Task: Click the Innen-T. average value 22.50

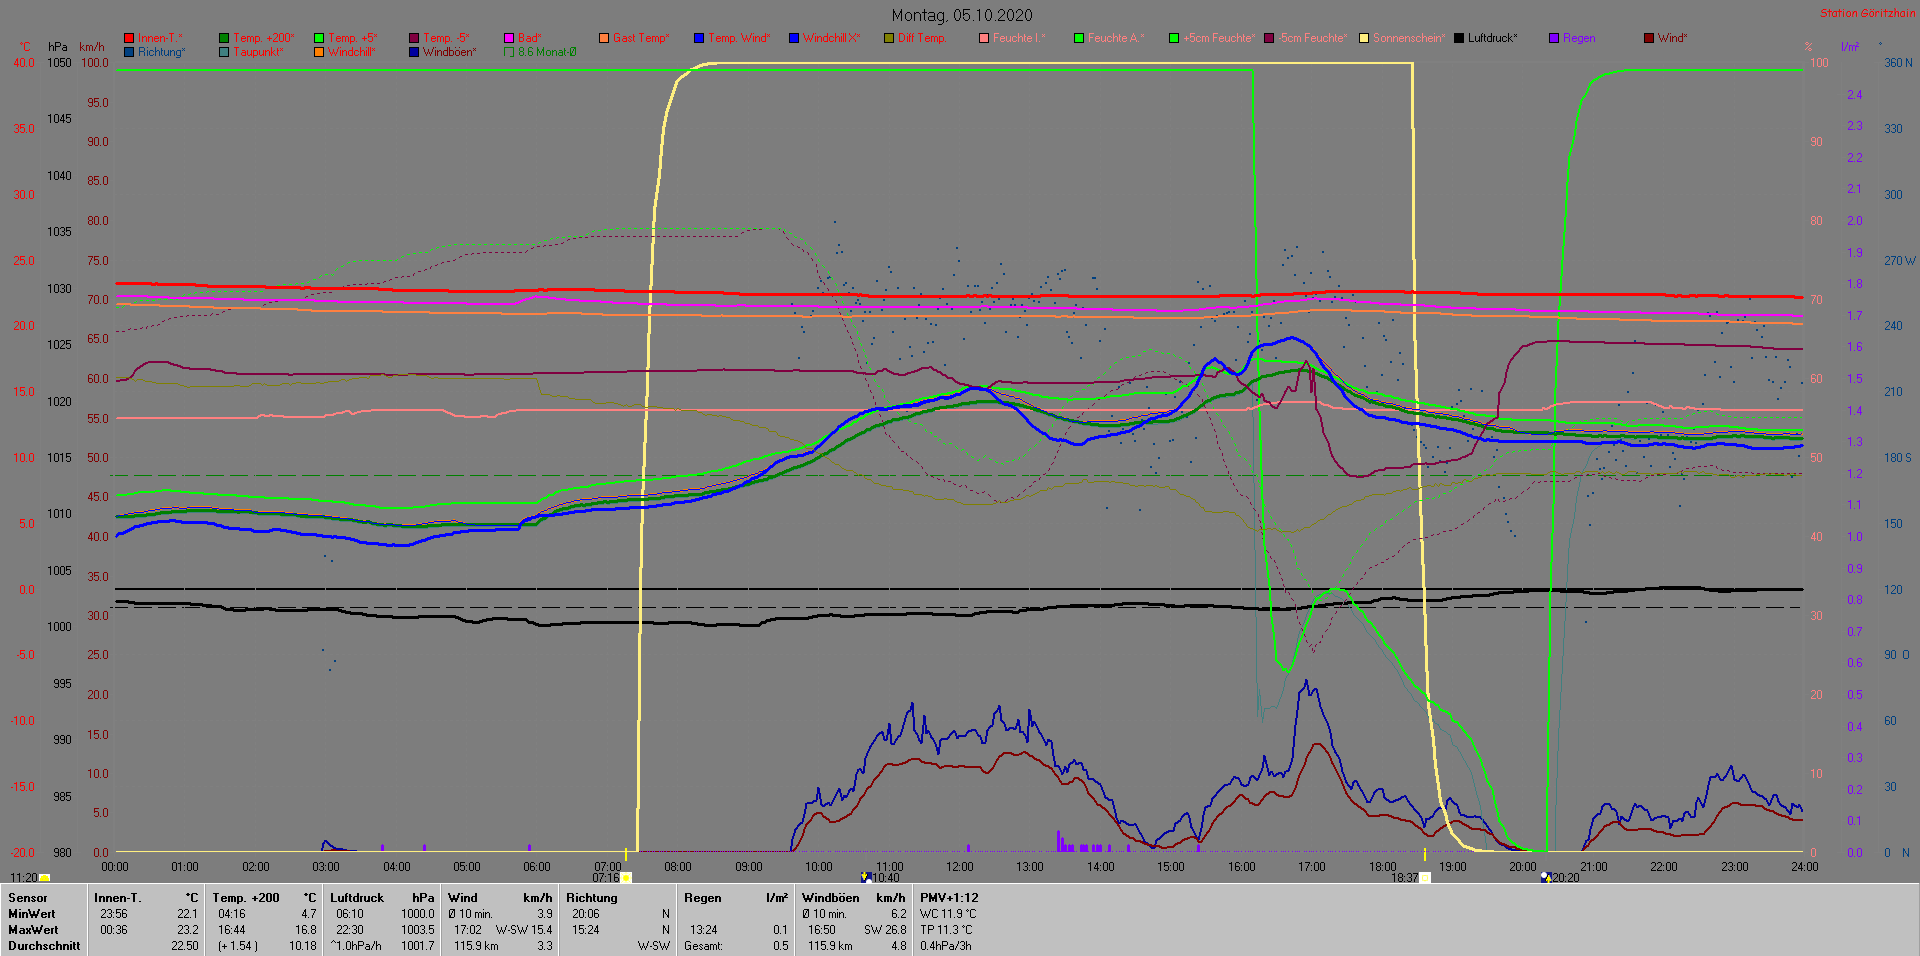Action: pyautogui.click(x=184, y=946)
